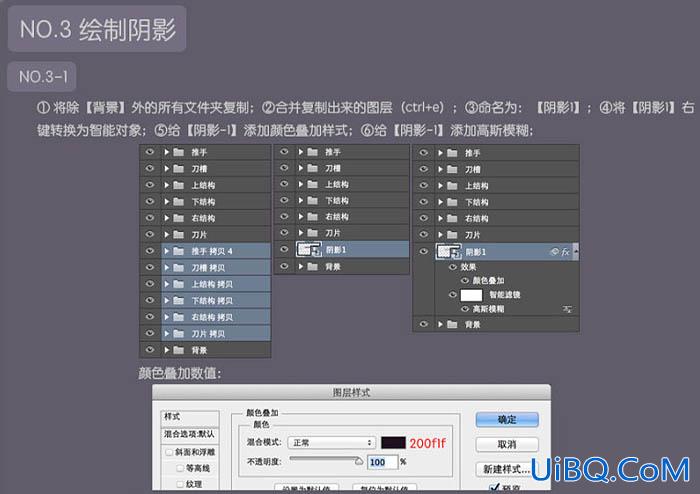Select 等高线 style entry label
Screen dimensions: 700x494
198,468
